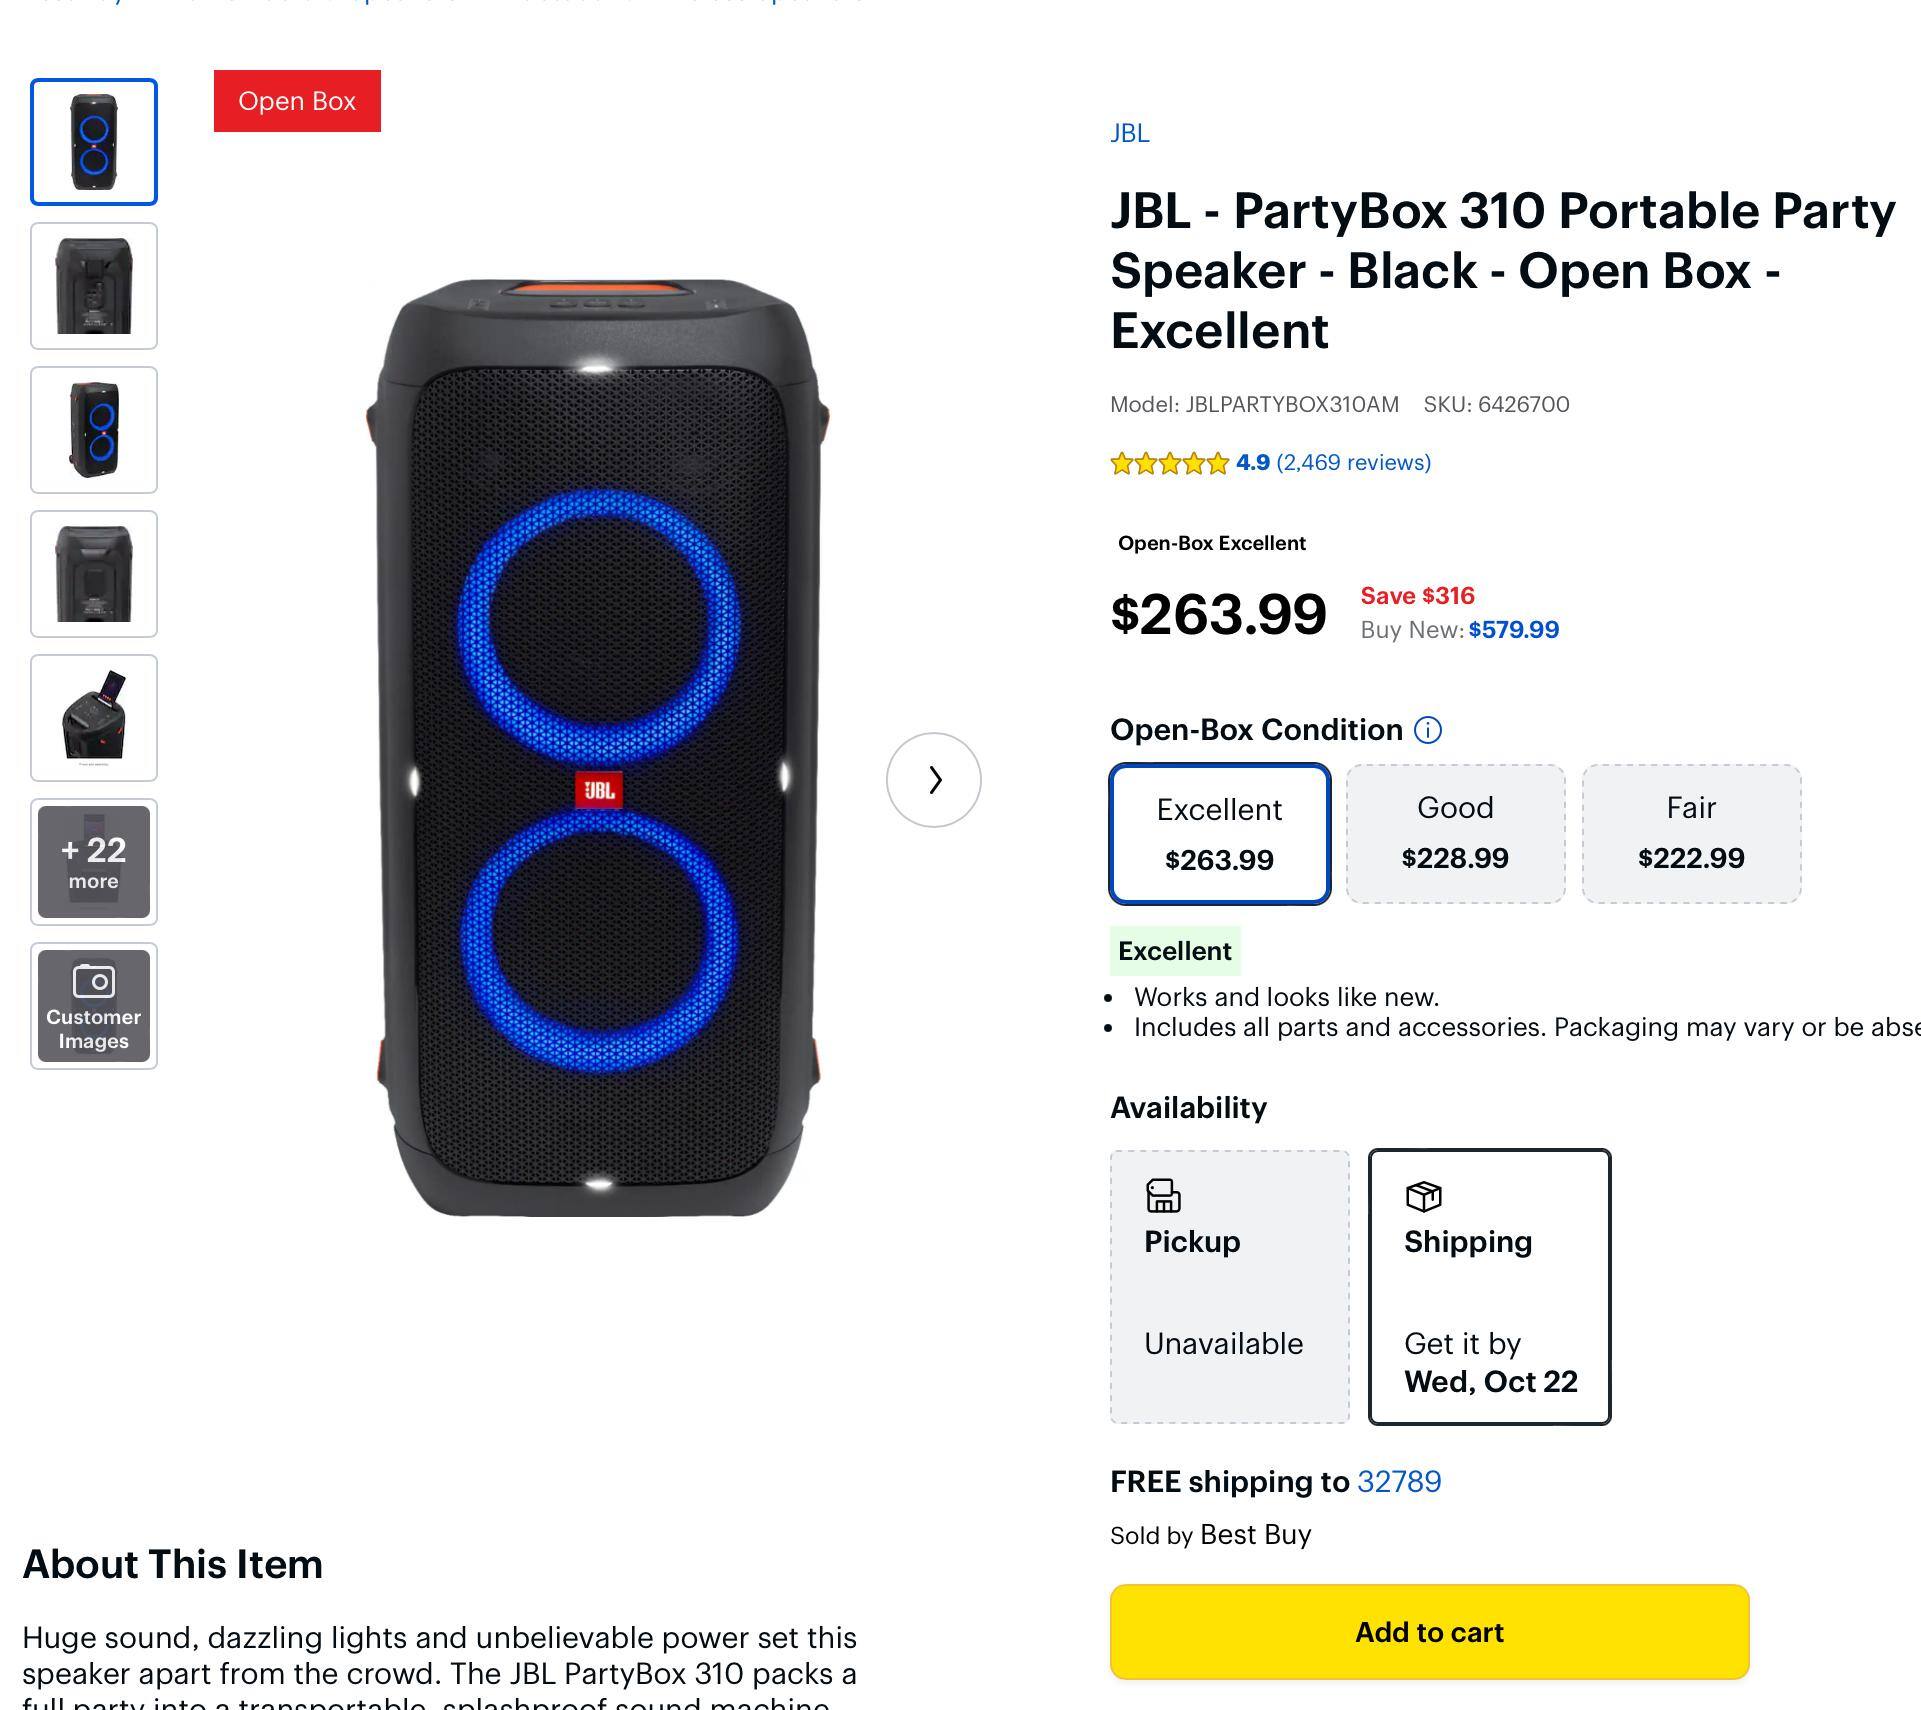
Task: Click the Pickup store icon
Action: coord(1163,1196)
